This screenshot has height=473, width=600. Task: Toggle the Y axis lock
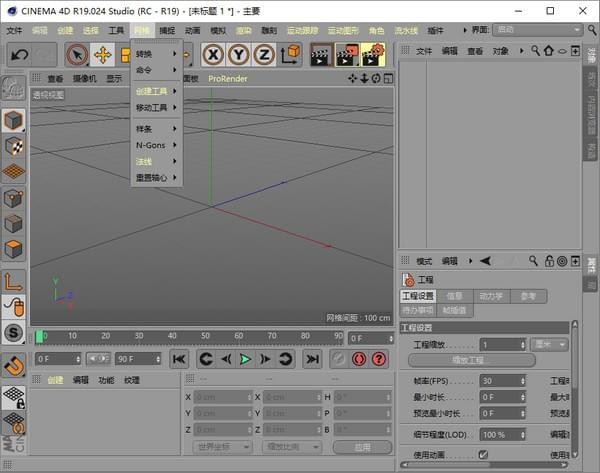[x=238, y=54]
